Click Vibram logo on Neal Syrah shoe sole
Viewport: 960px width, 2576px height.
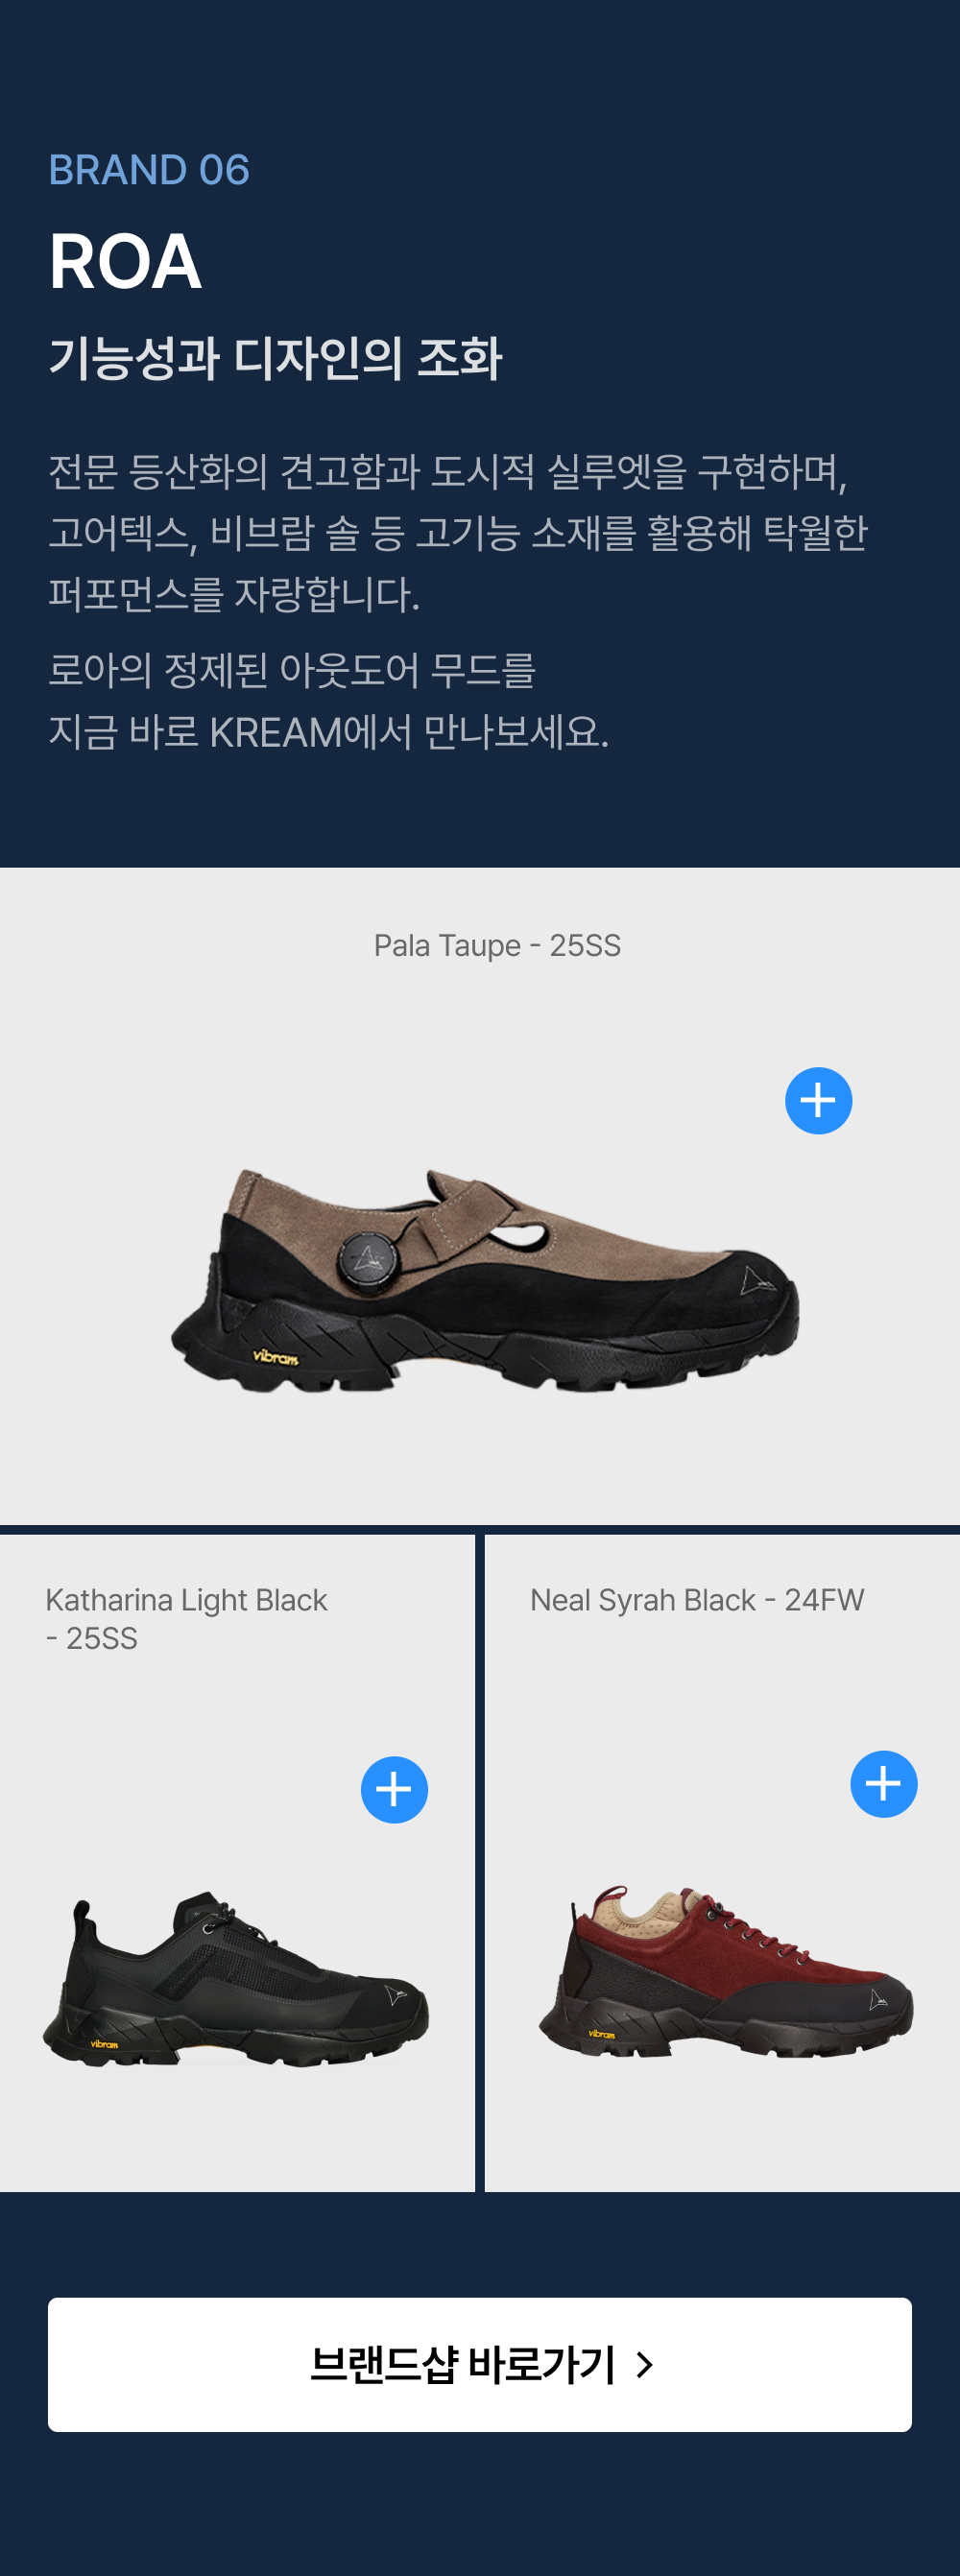click(x=602, y=2033)
